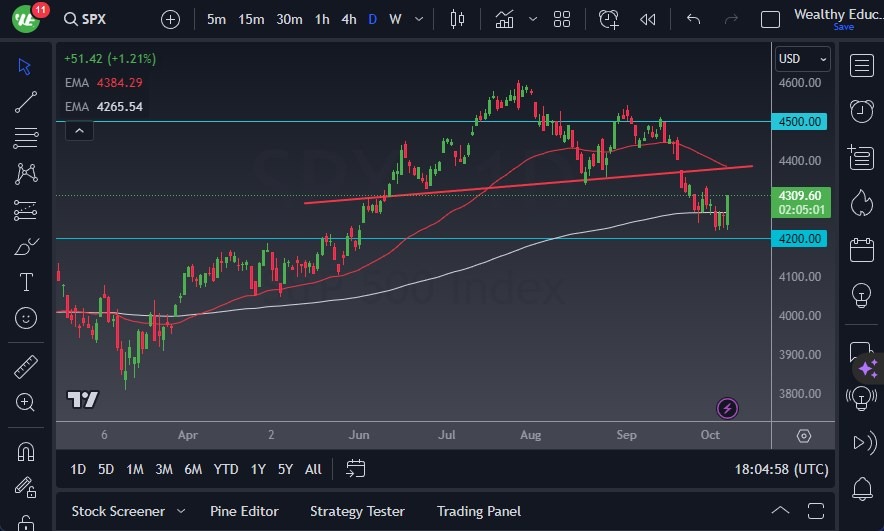Screen dimensions: 884x531
Task: Click the bar replay rewind icon
Action: (x=648, y=19)
